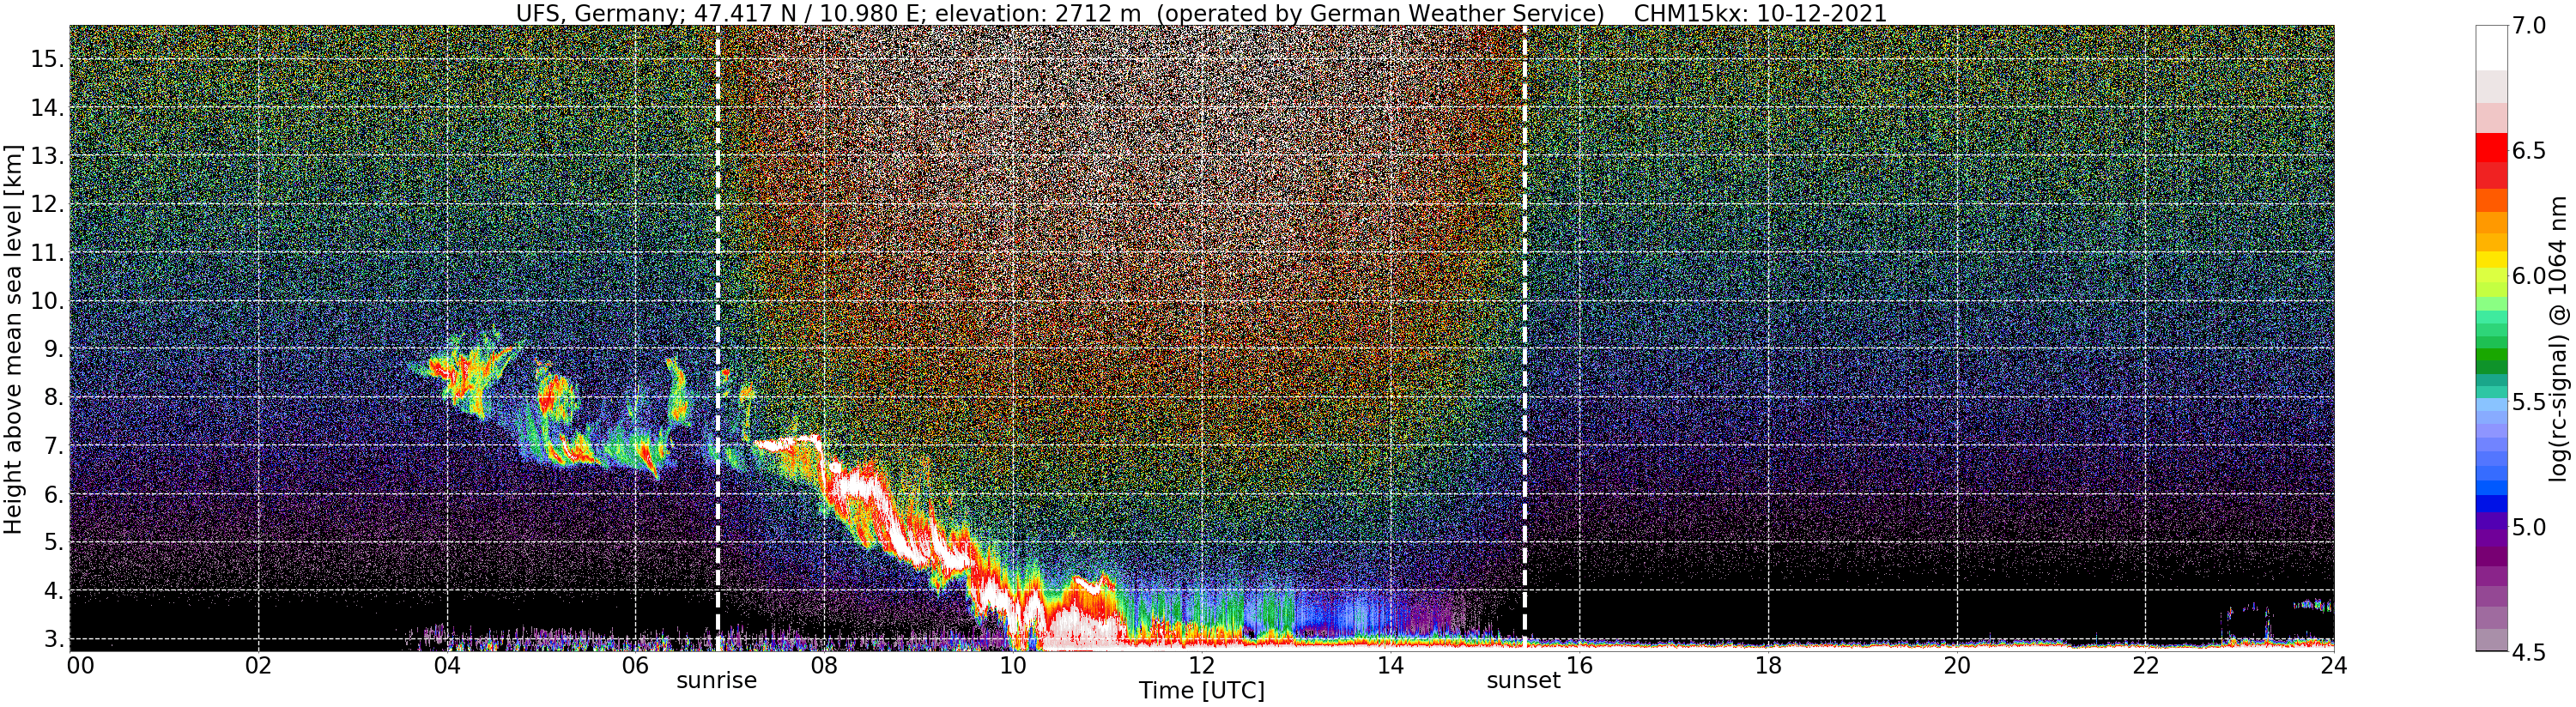The image size is (2576, 707).
Task: Click the x-axis tick label '02'
Action: 258,665
